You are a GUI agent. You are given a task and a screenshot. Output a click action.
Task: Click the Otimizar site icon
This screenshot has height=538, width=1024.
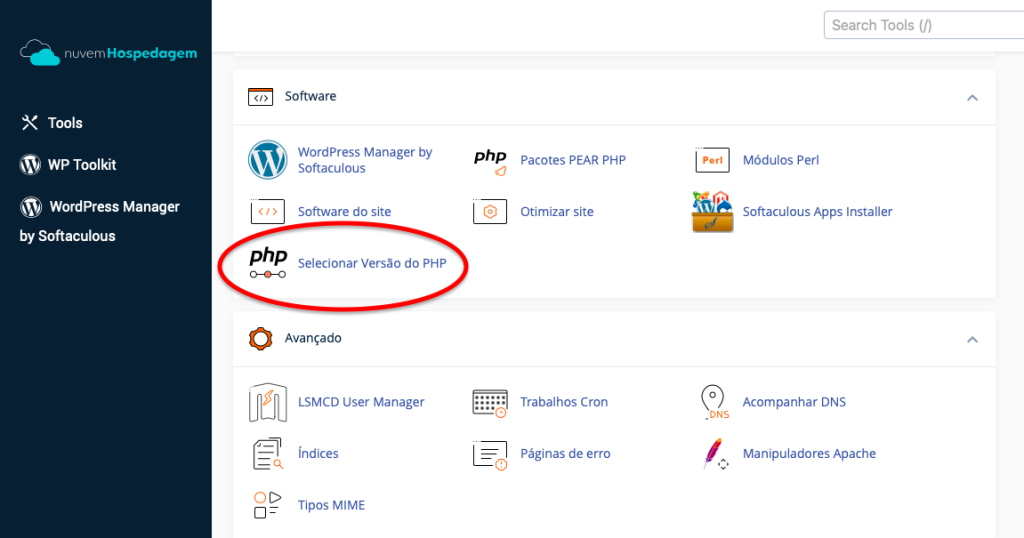(490, 212)
